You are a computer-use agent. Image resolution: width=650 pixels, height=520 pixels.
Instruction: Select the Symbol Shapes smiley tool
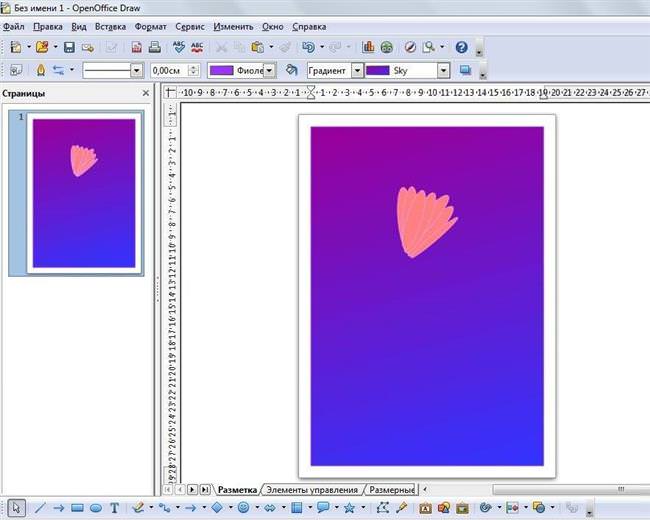click(x=244, y=508)
